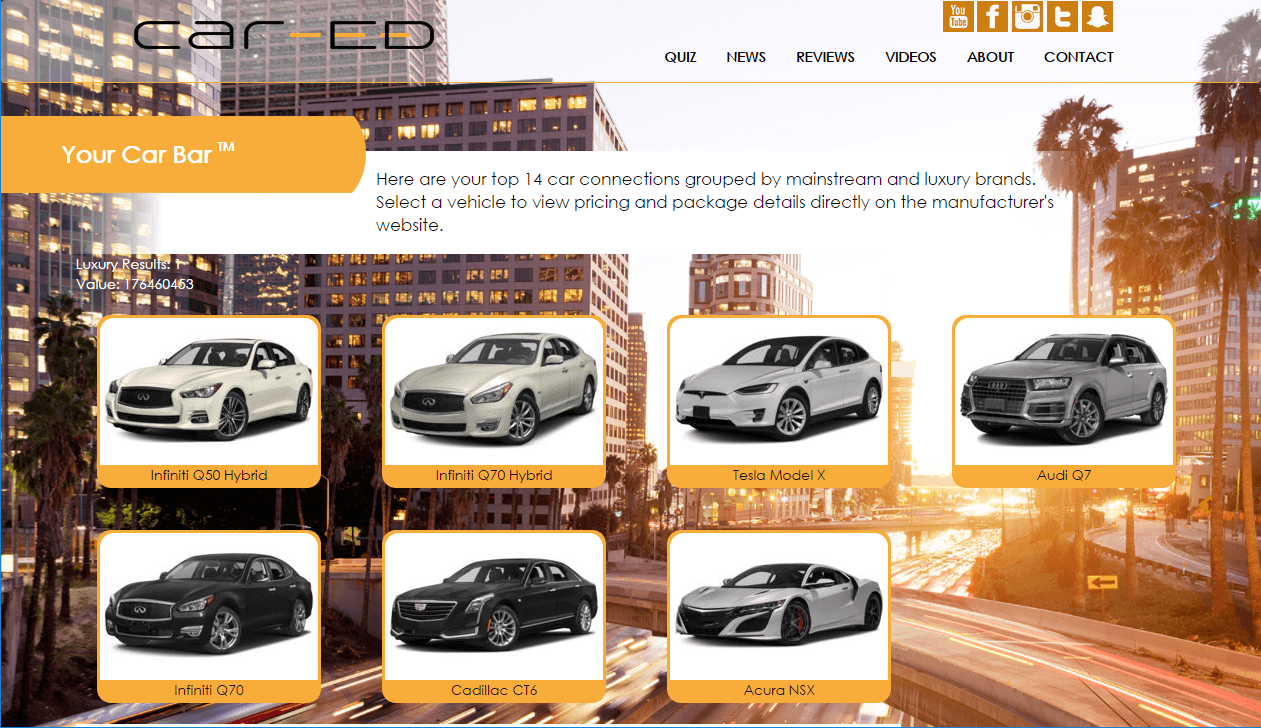Select the Tesla Model X card
This screenshot has width=1261, height=728.
[x=778, y=400]
